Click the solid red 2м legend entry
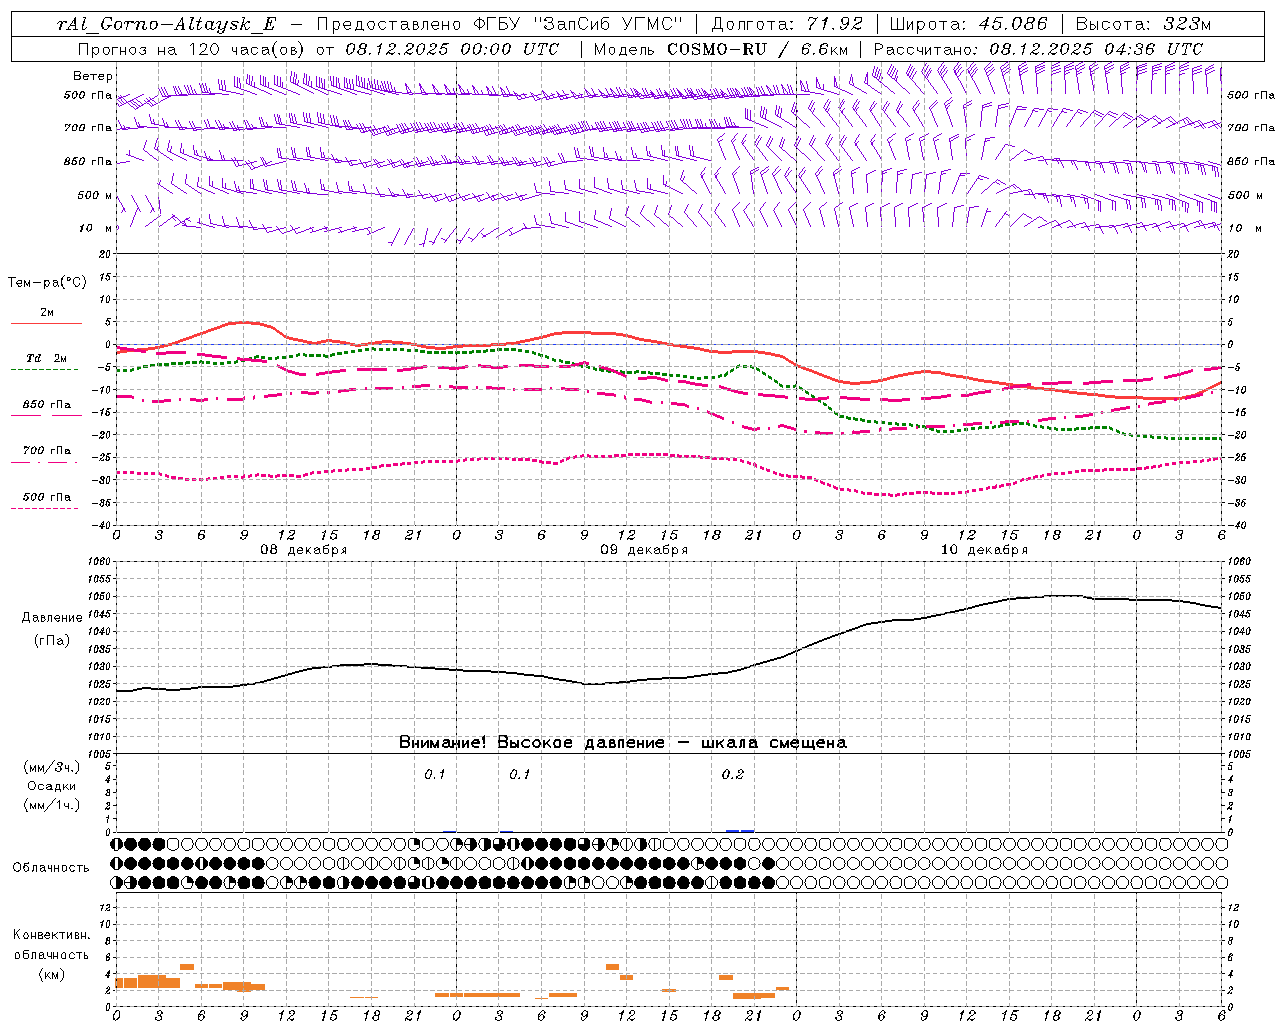This screenshot has height=1024, width=1280. pyautogui.click(x=46, y=316)
